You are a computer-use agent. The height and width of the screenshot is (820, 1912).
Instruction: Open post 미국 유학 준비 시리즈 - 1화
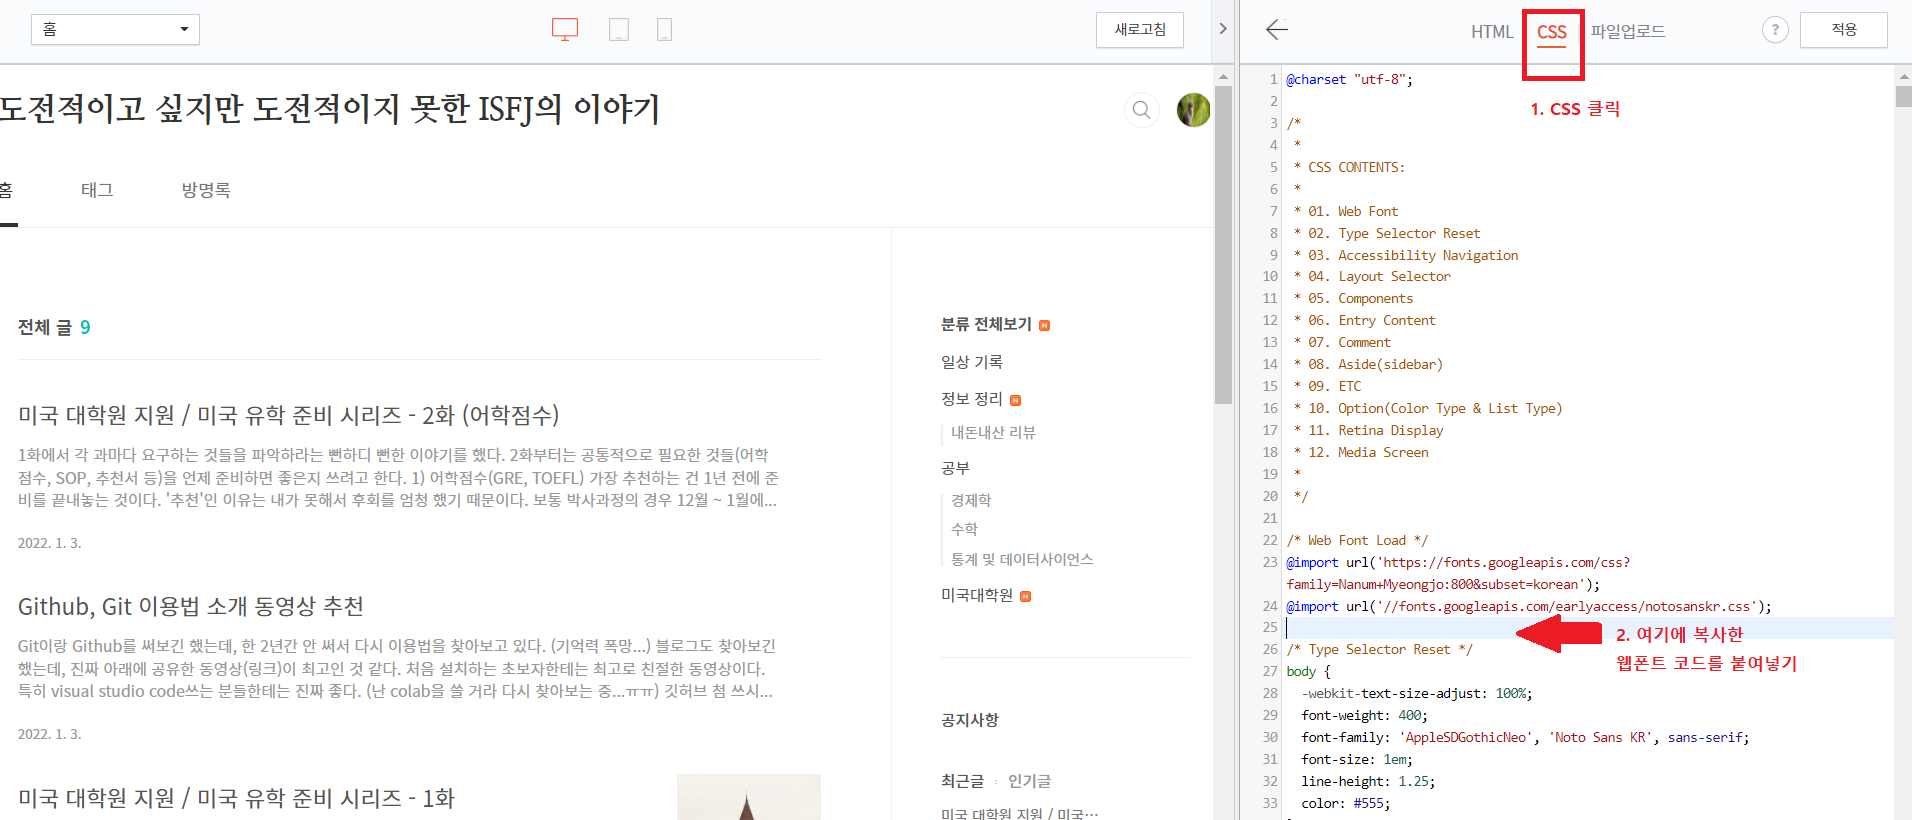tap(236, 798)
